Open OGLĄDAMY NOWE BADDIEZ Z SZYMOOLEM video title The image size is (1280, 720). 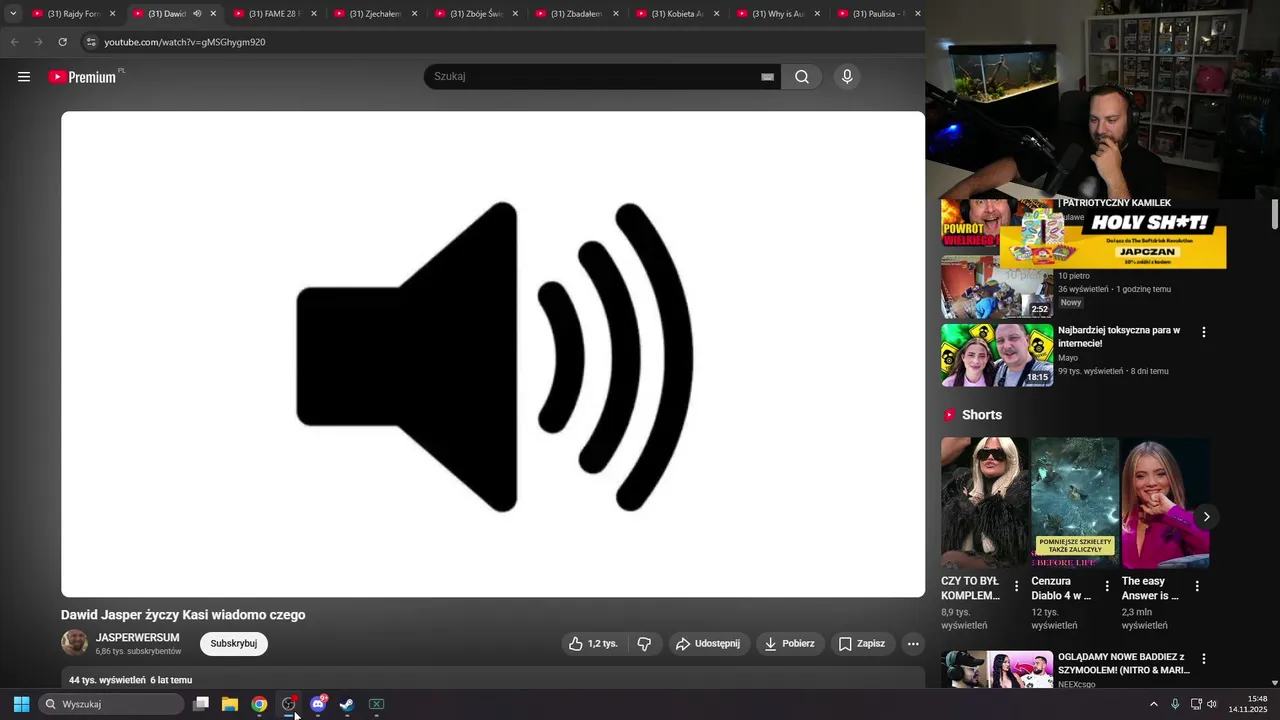point(1124,663)
